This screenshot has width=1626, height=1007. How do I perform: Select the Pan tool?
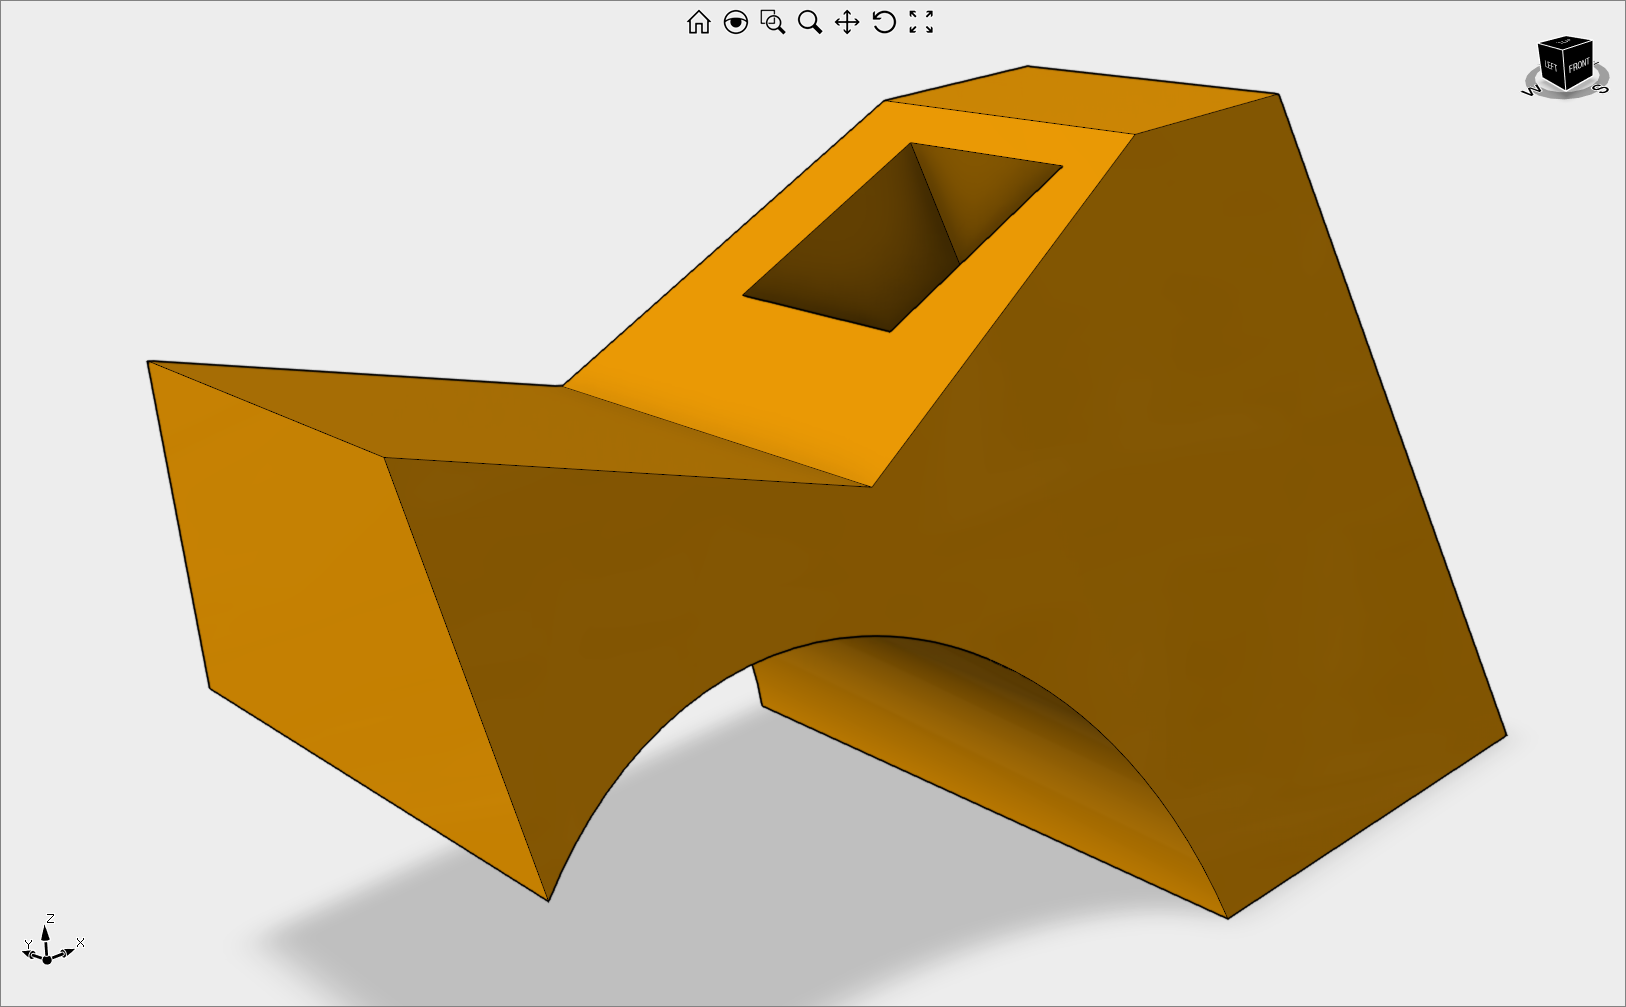point(848,21)
